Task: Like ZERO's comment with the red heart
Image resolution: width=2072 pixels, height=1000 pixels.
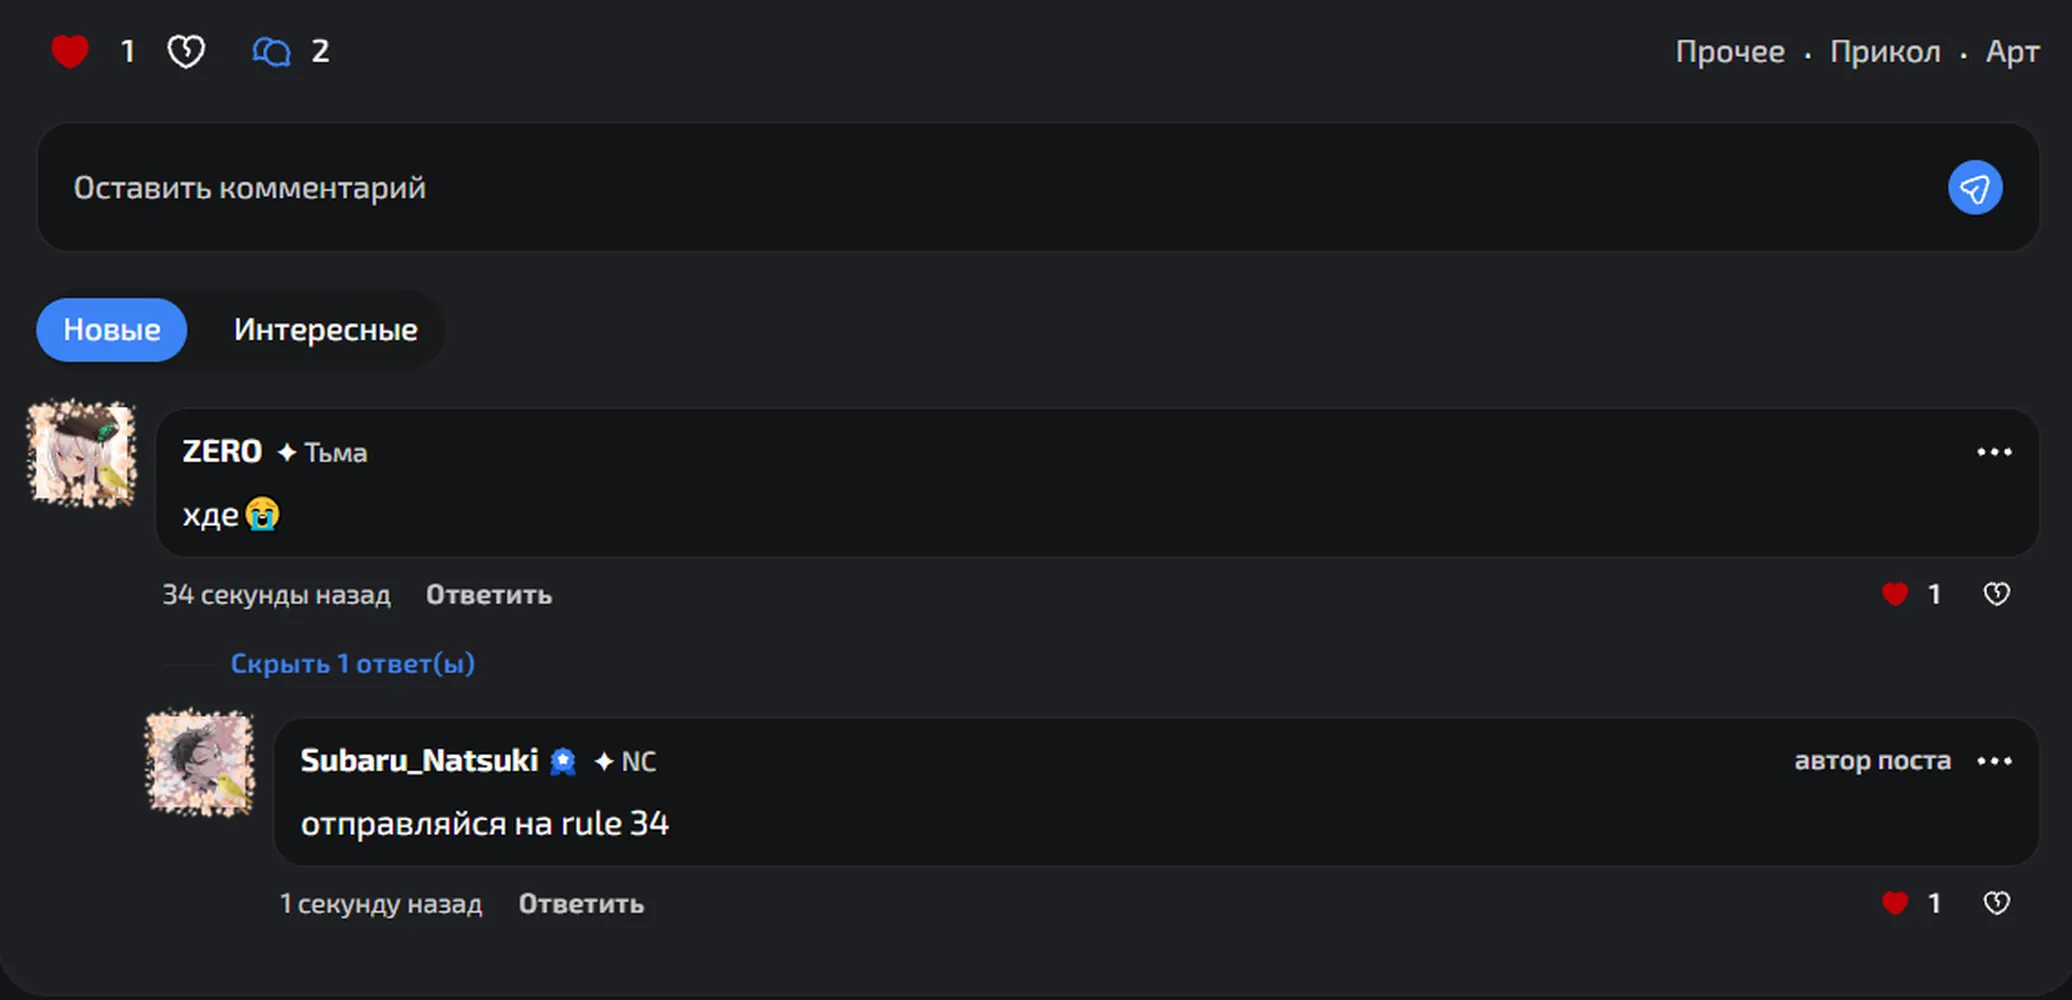Action: point(1894,594)
